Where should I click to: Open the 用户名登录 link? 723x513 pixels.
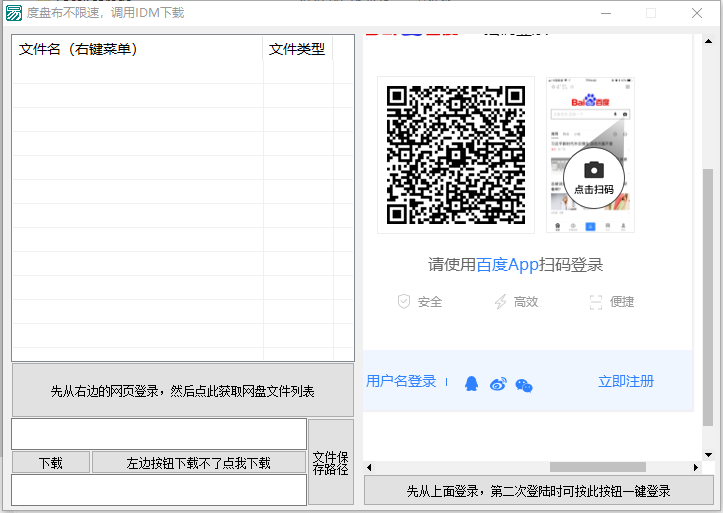coord(401,381)
